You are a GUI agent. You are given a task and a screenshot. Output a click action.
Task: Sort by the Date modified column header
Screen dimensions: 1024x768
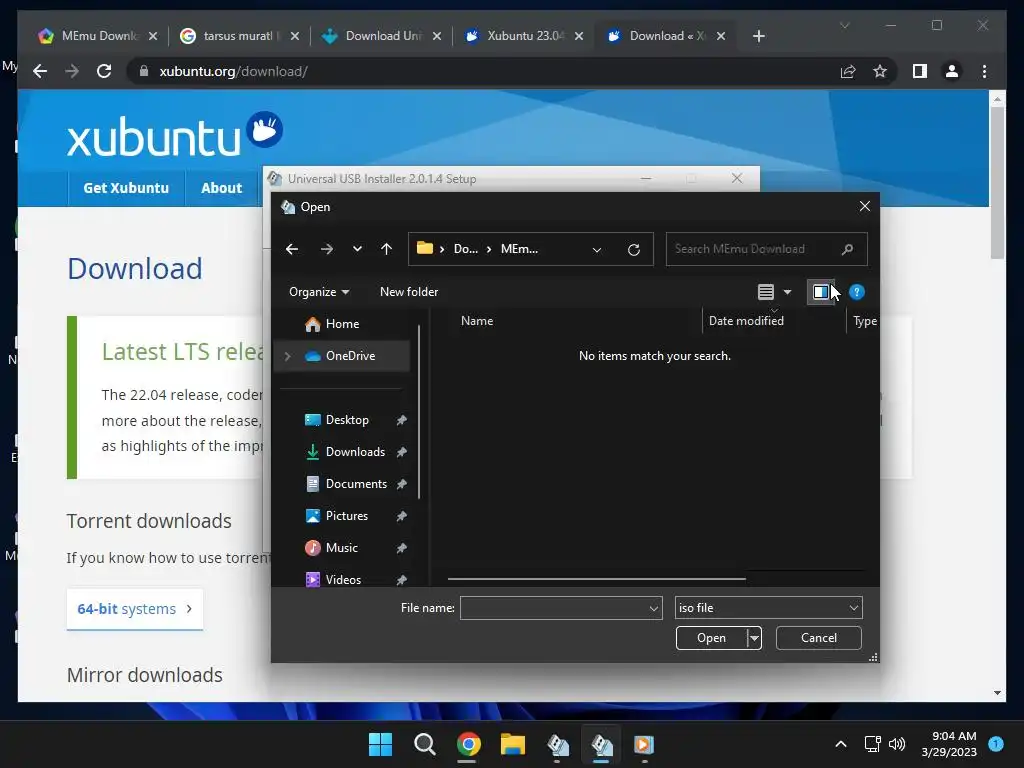pos(746,321)
